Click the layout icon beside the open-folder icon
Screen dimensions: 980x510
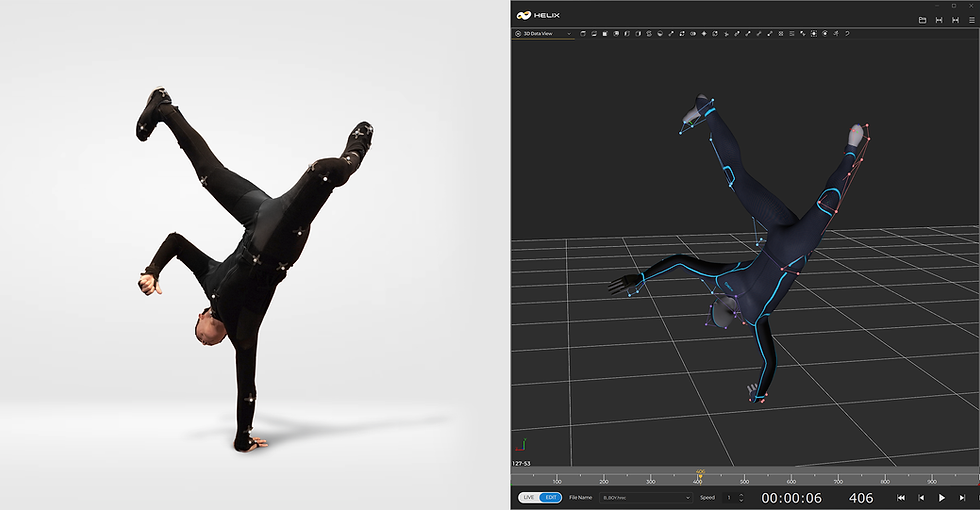[x=939, y=20]
